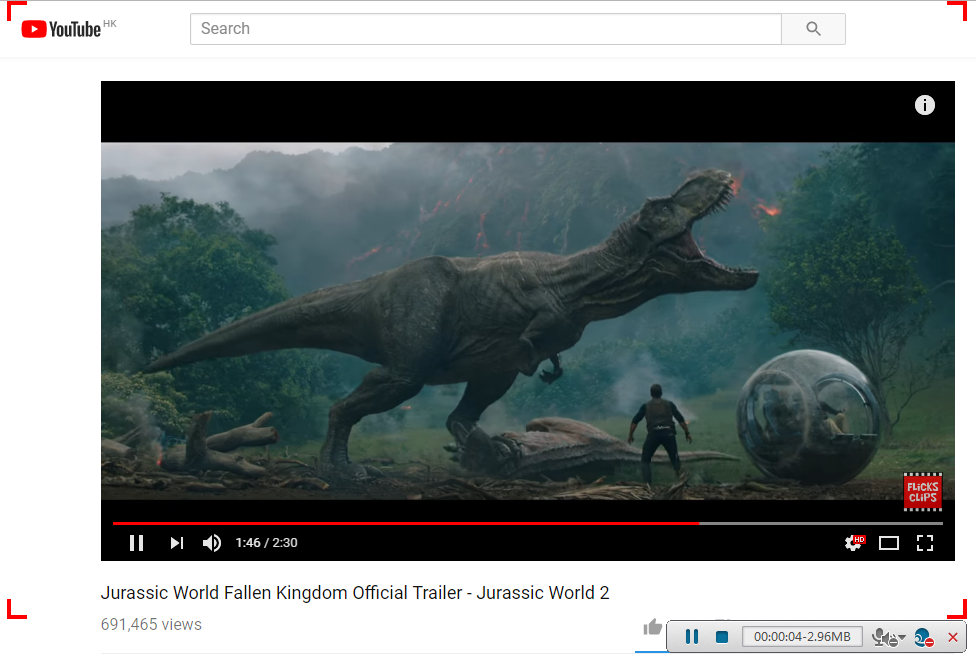Image resolution: width=976 pixels, height=660 pixels.
Task: Click inside the Search input field
Action: point(485,29)
